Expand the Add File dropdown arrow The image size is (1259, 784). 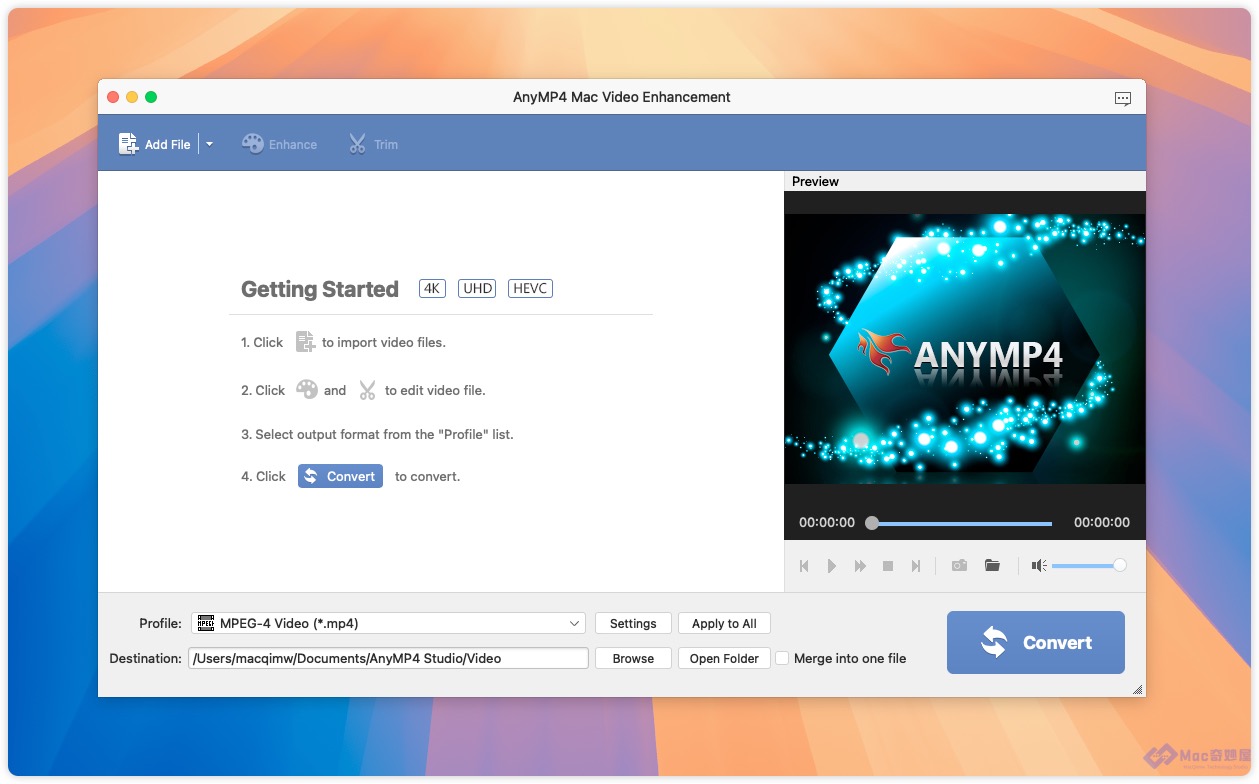tap(209, 144)
